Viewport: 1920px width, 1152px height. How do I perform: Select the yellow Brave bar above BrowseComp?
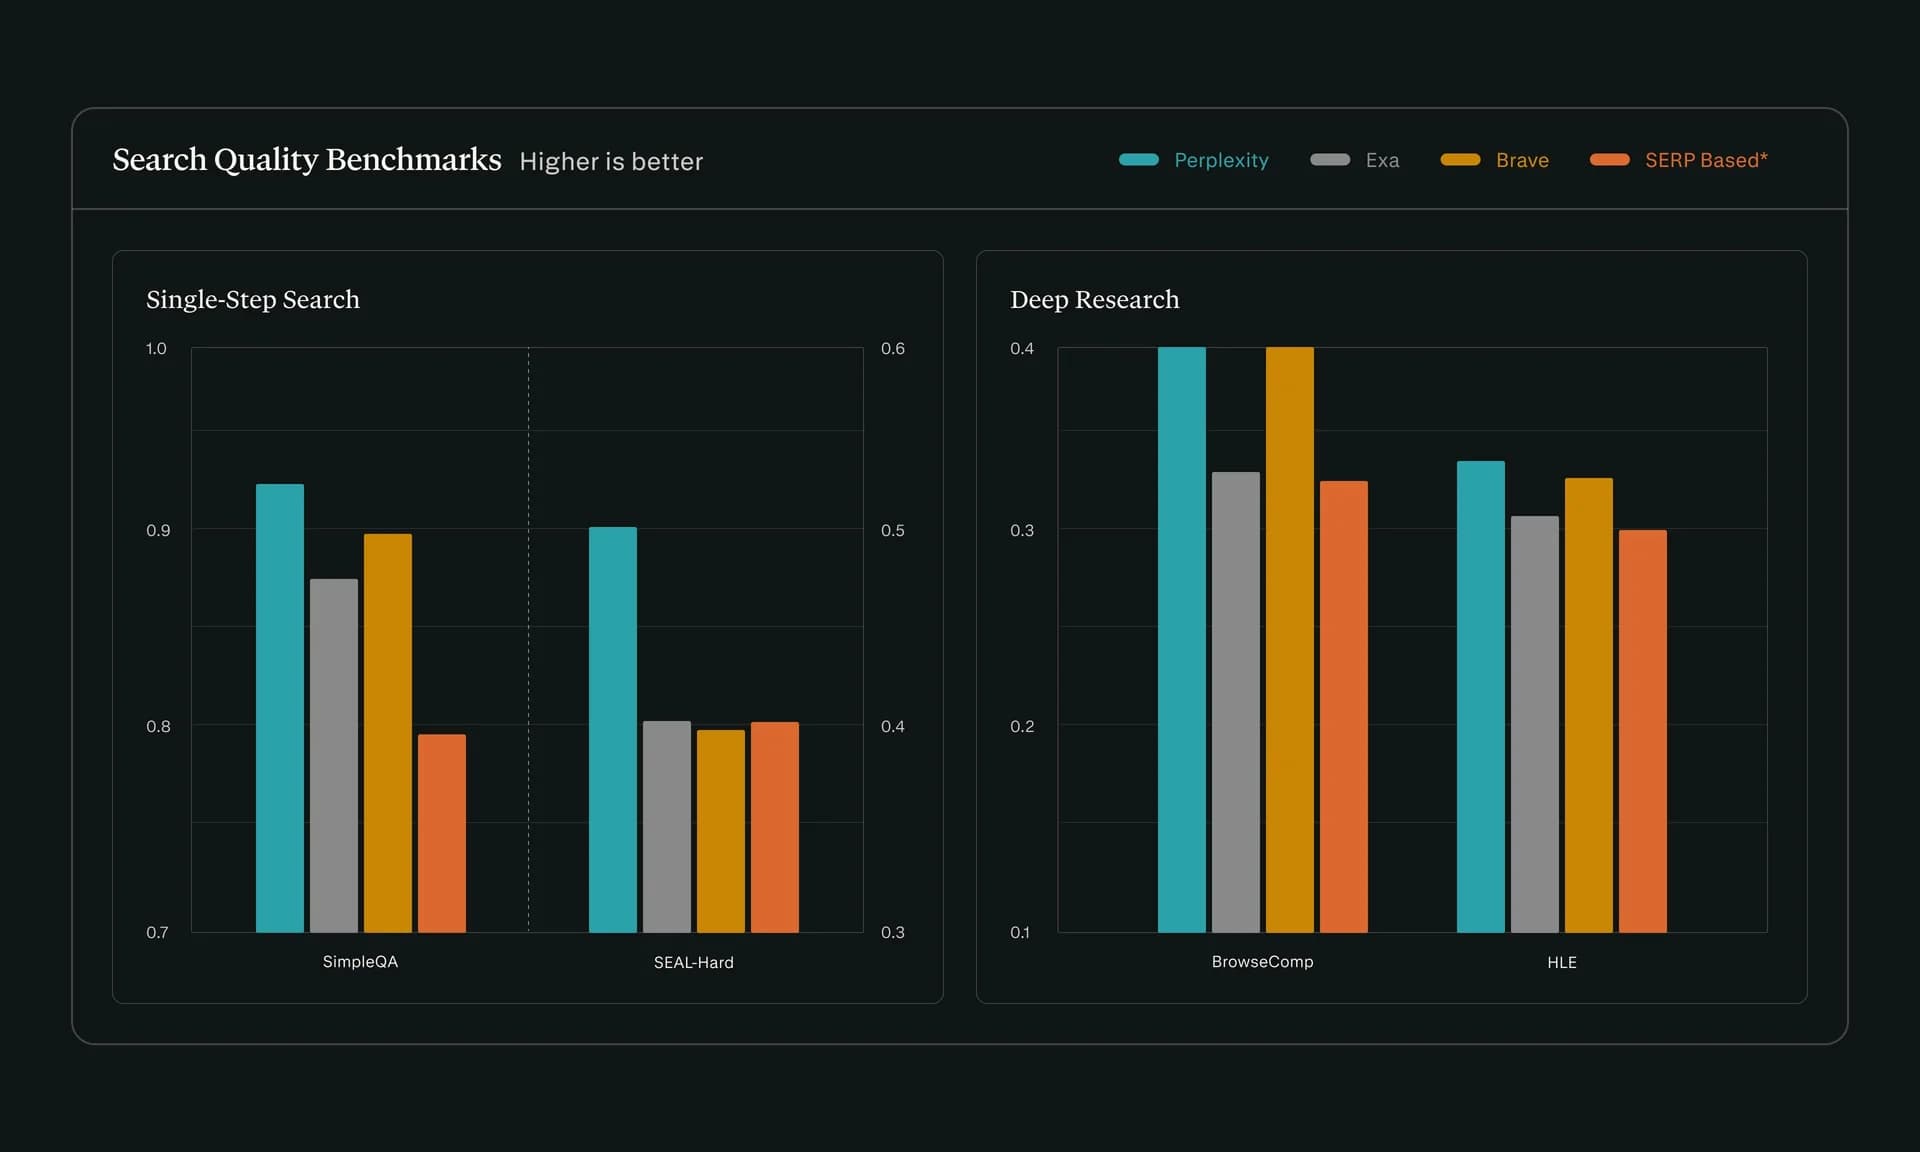1291,640
